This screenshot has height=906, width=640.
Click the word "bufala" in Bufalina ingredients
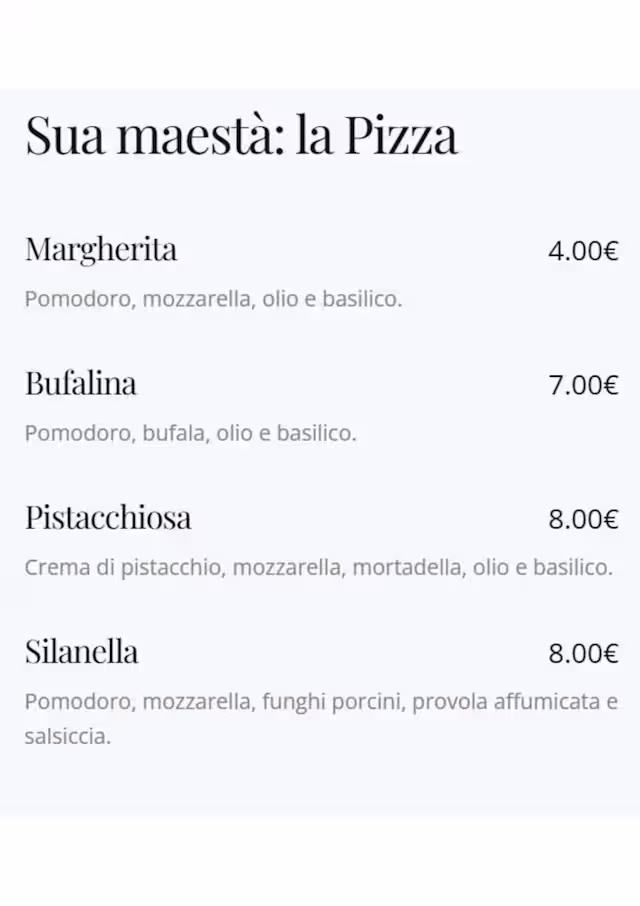[x=174, y=433]
